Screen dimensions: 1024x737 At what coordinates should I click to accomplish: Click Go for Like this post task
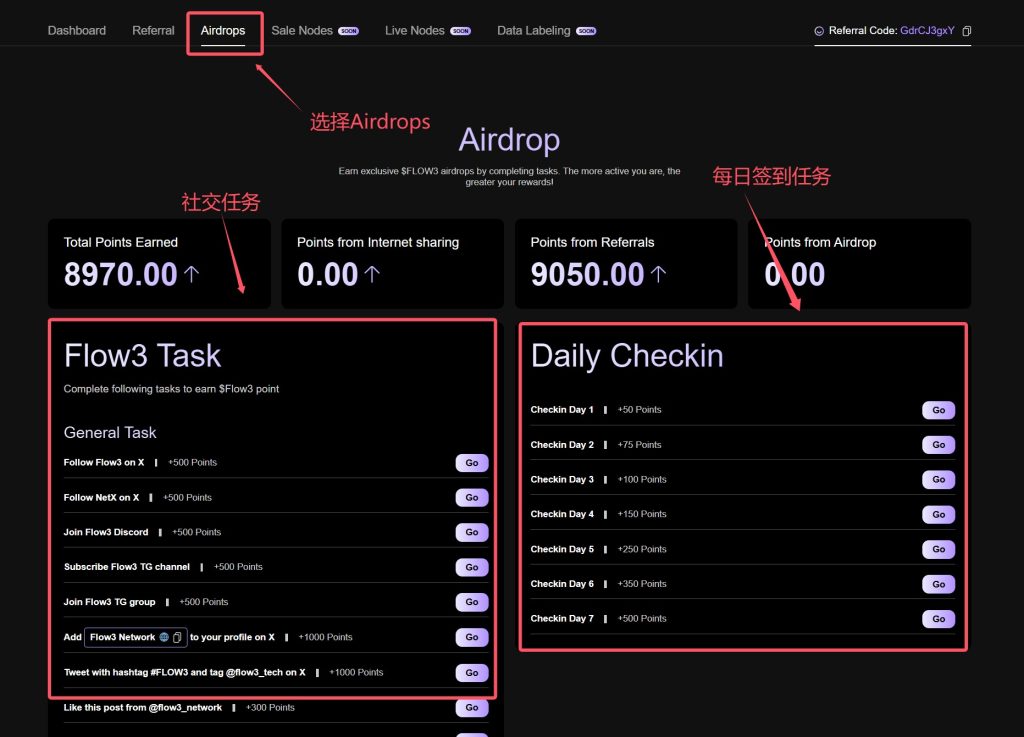[472, 708]
